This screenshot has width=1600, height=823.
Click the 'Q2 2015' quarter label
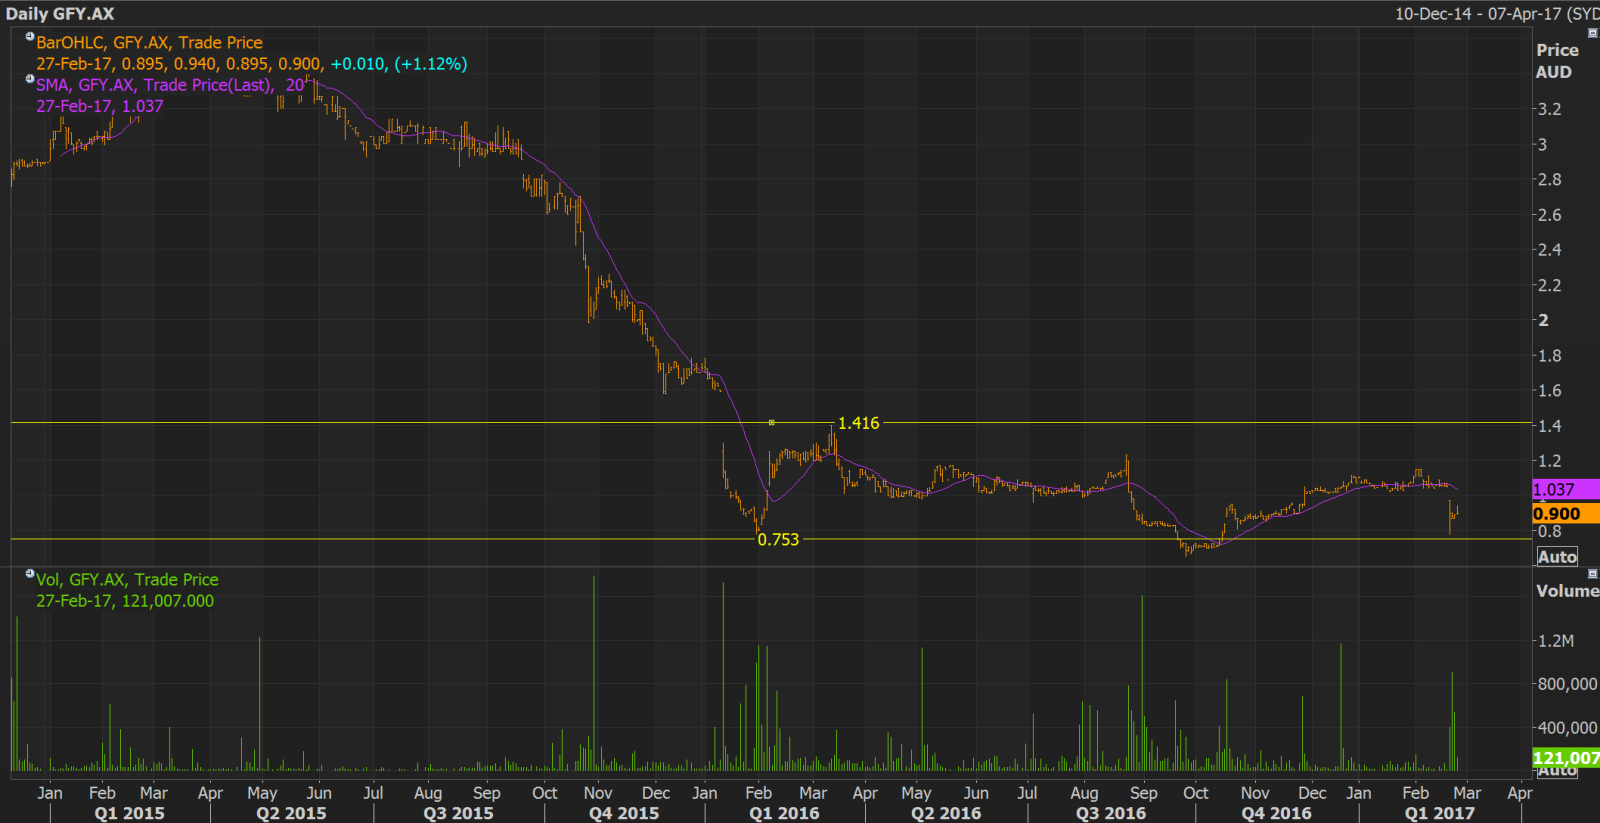[291, 813]
